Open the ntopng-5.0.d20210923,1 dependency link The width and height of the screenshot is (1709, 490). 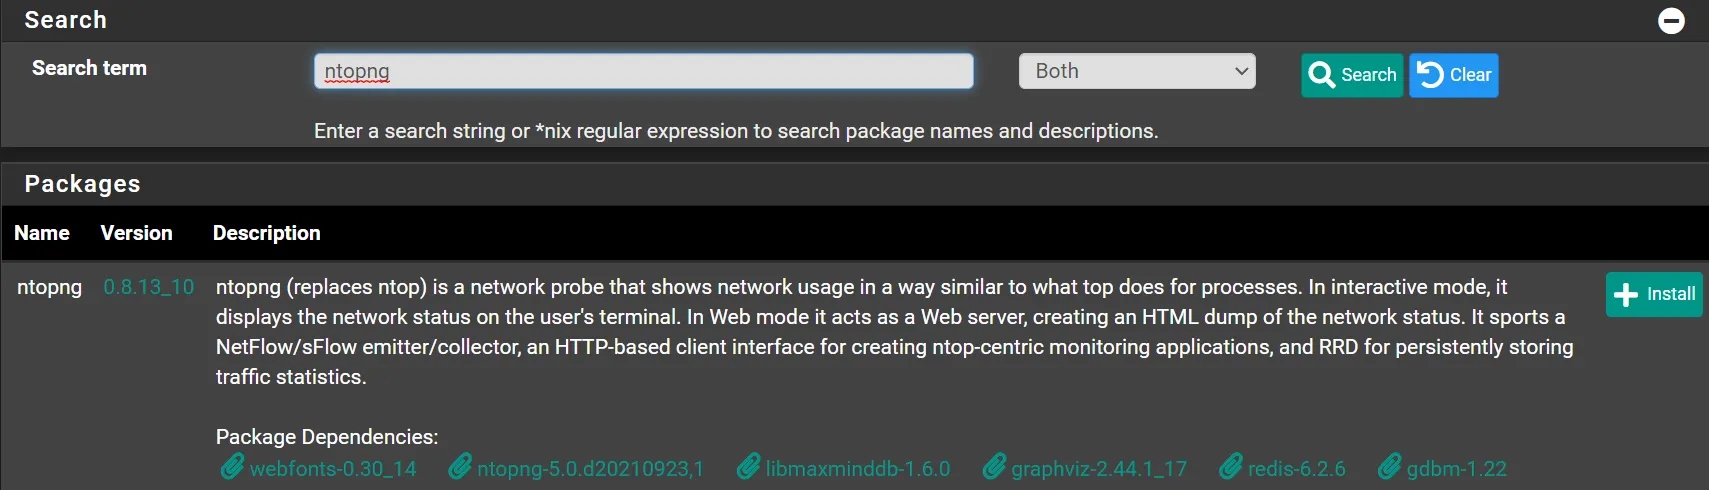coord(590,469)
